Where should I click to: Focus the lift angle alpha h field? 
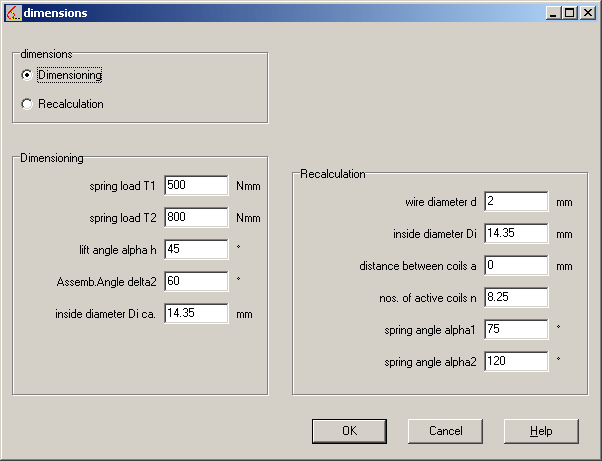pyautogui.click(x=196, y=249)
